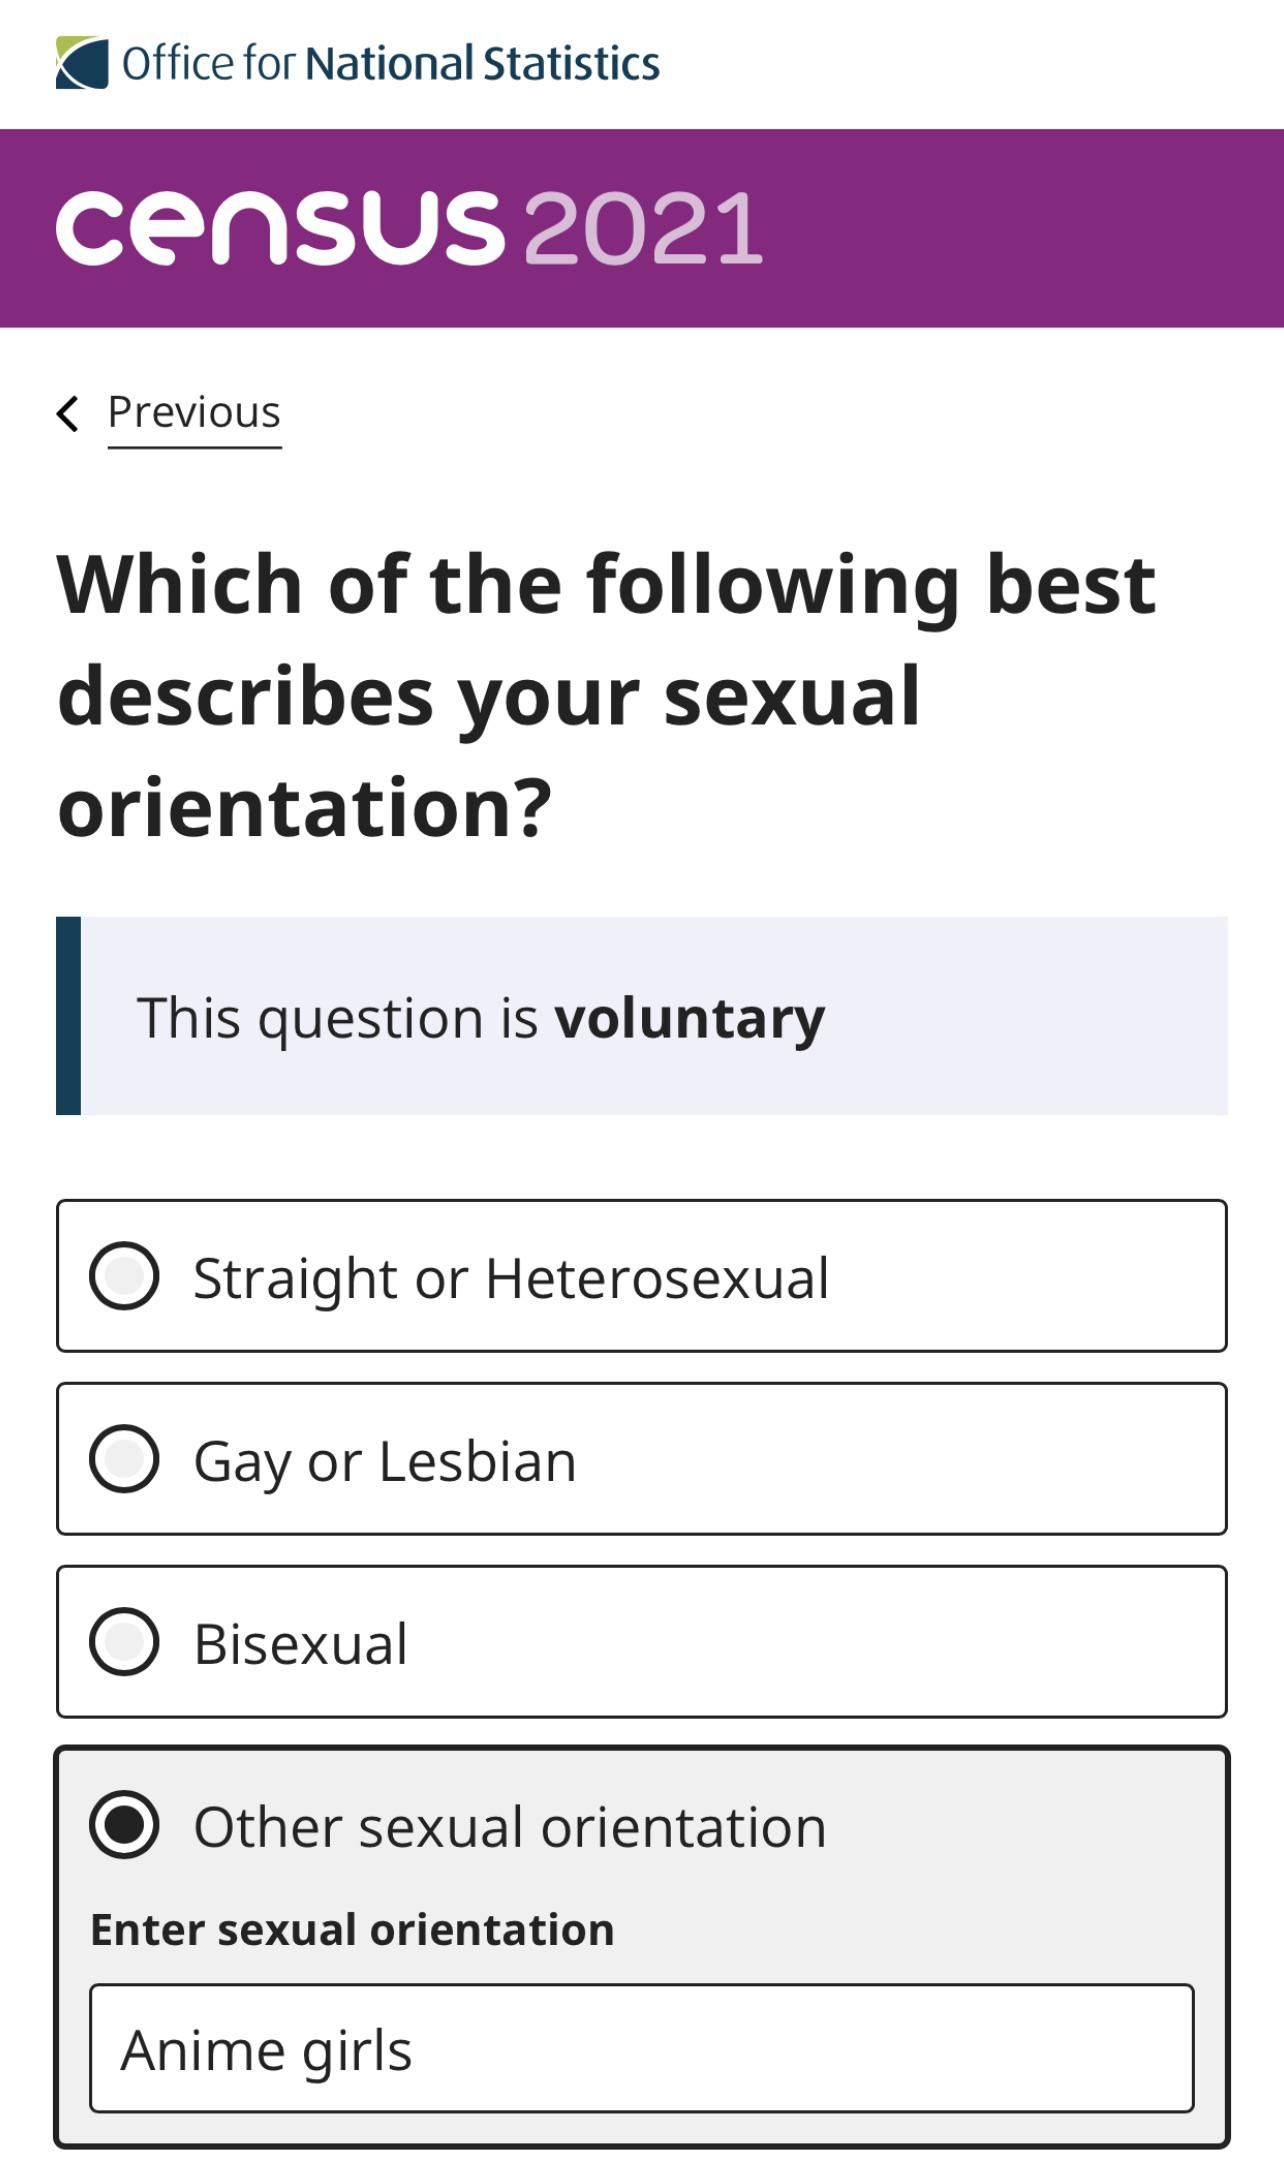Choose the Gay or Lesbian radio button
The image size is (1284, 2178).
(x=124, y=1459)
